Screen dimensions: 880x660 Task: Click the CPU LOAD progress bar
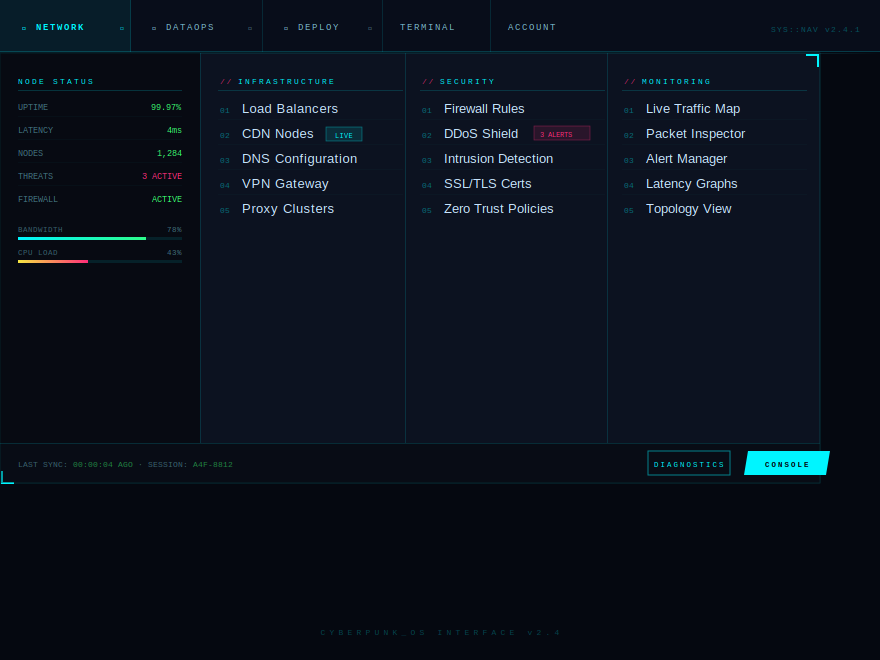tap(100, 262)
